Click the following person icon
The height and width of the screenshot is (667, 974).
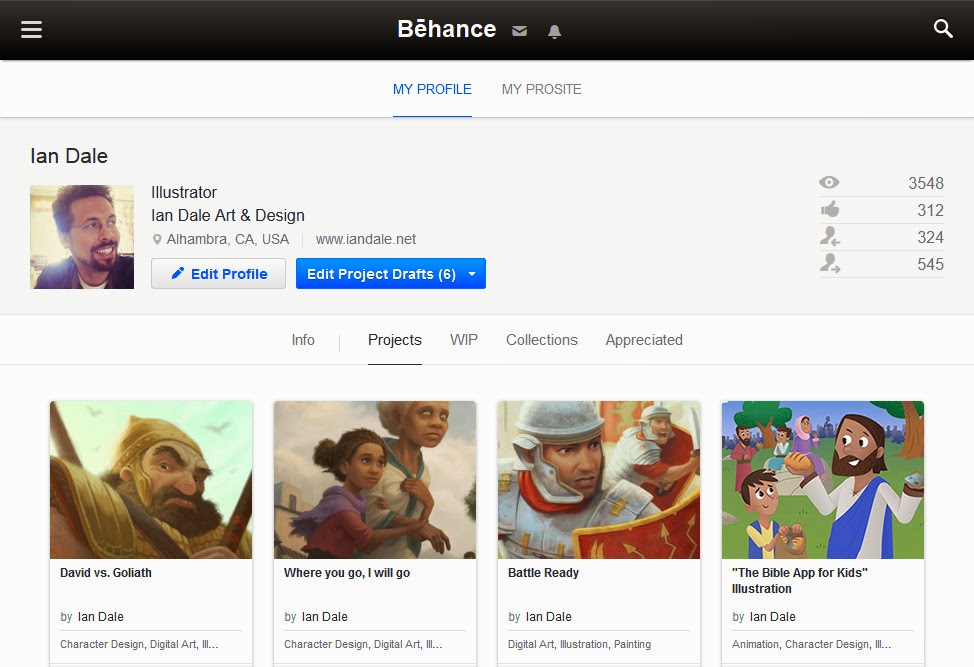tap(829, 264)
